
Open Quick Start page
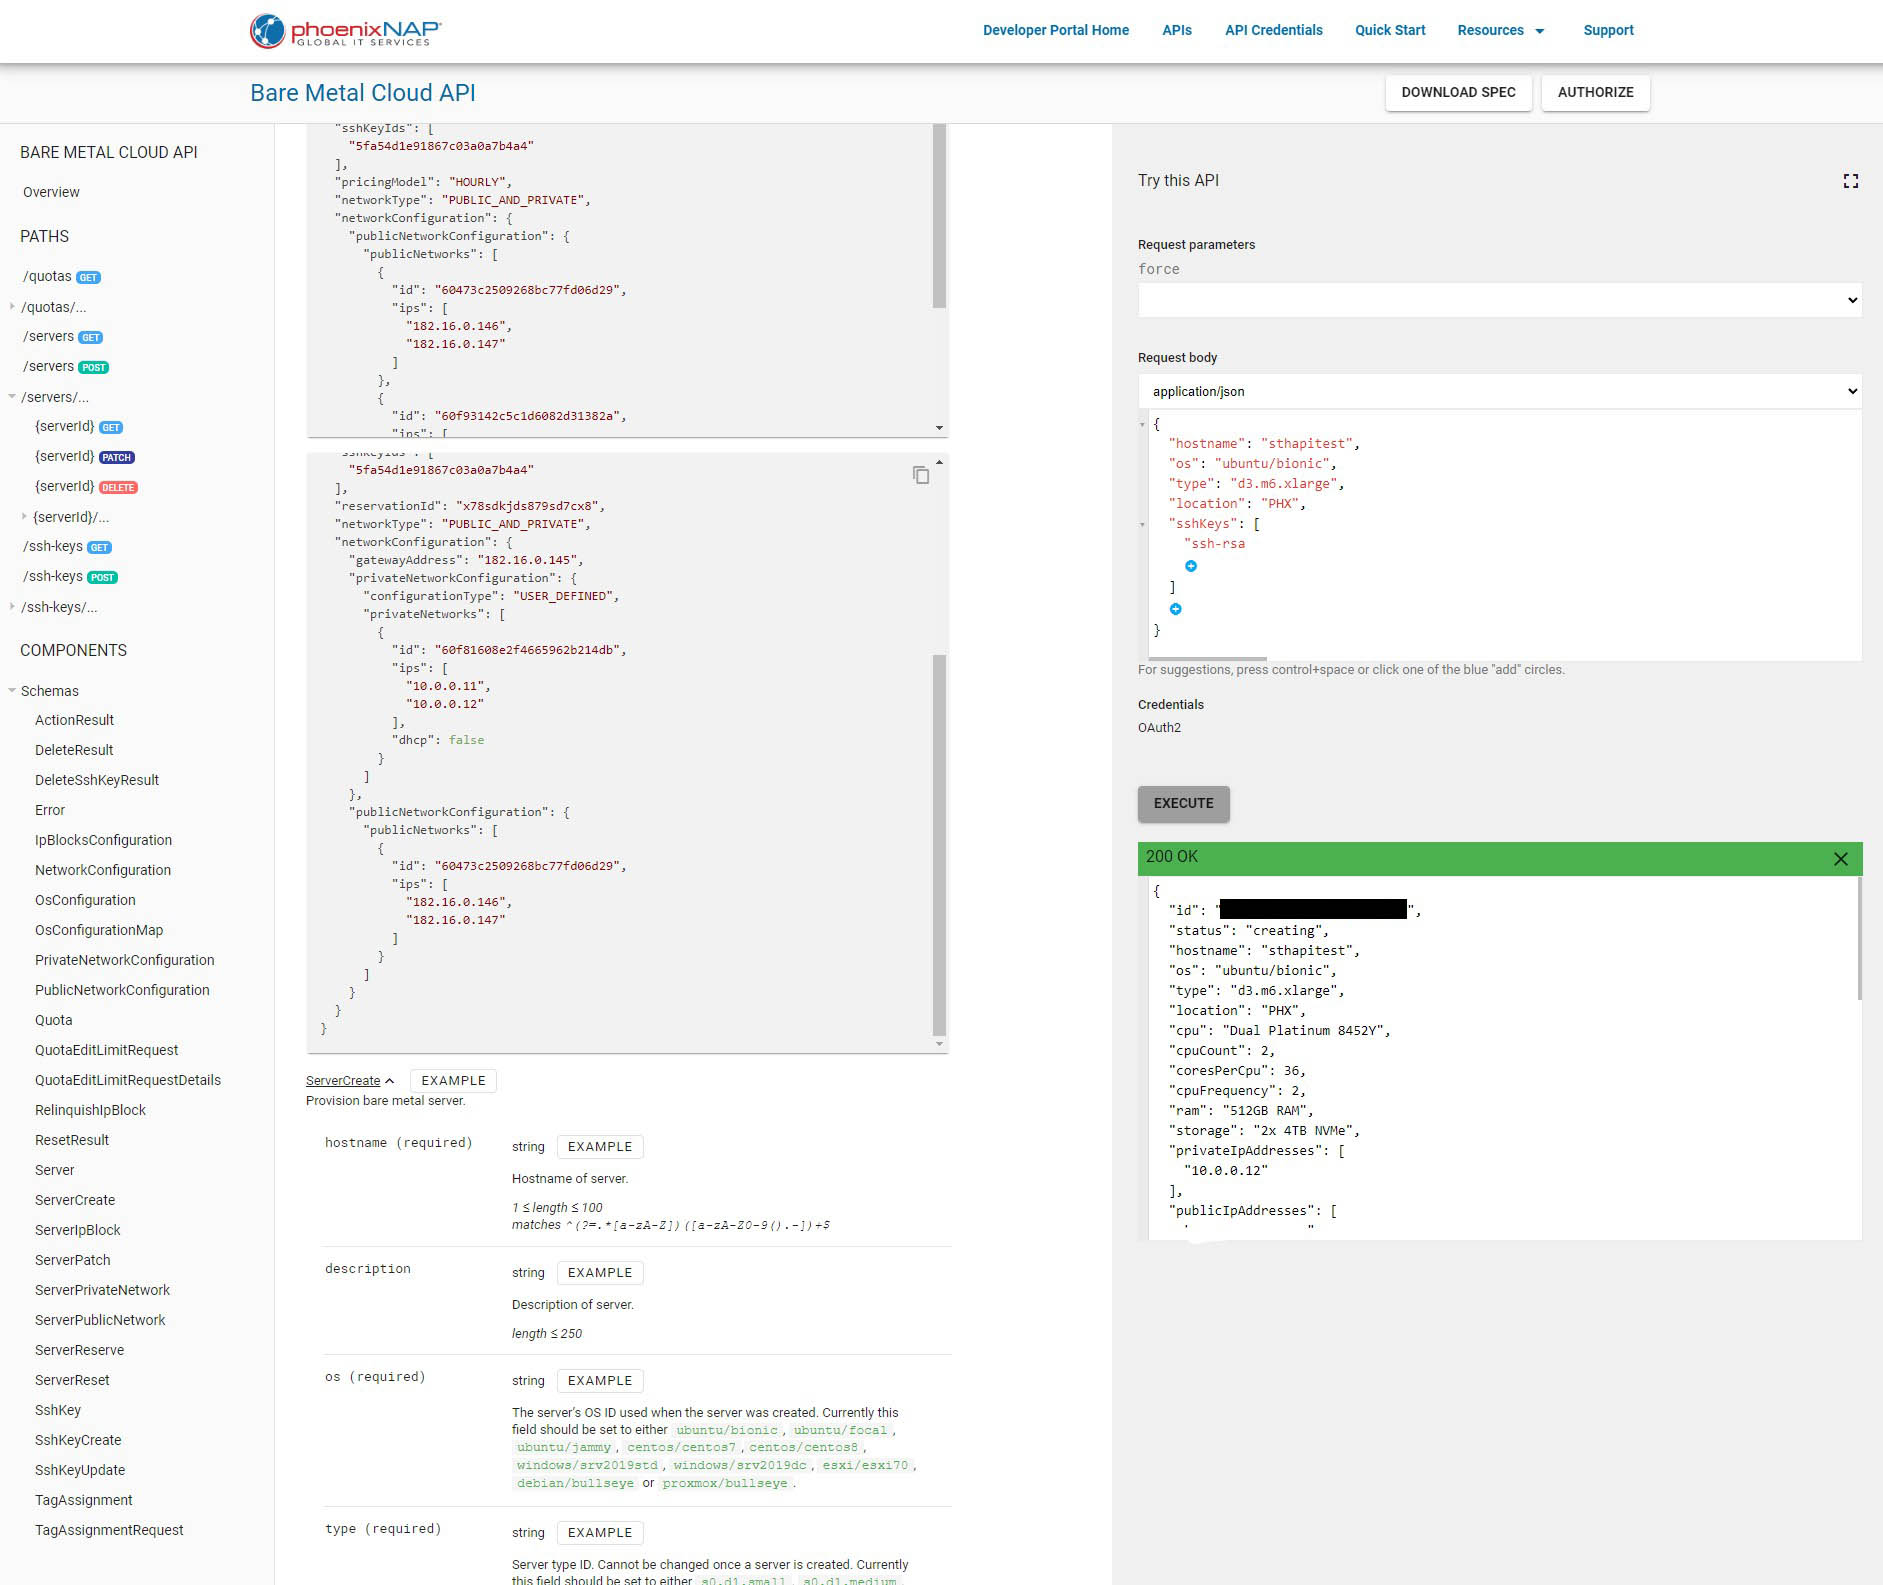point(1390,30)
